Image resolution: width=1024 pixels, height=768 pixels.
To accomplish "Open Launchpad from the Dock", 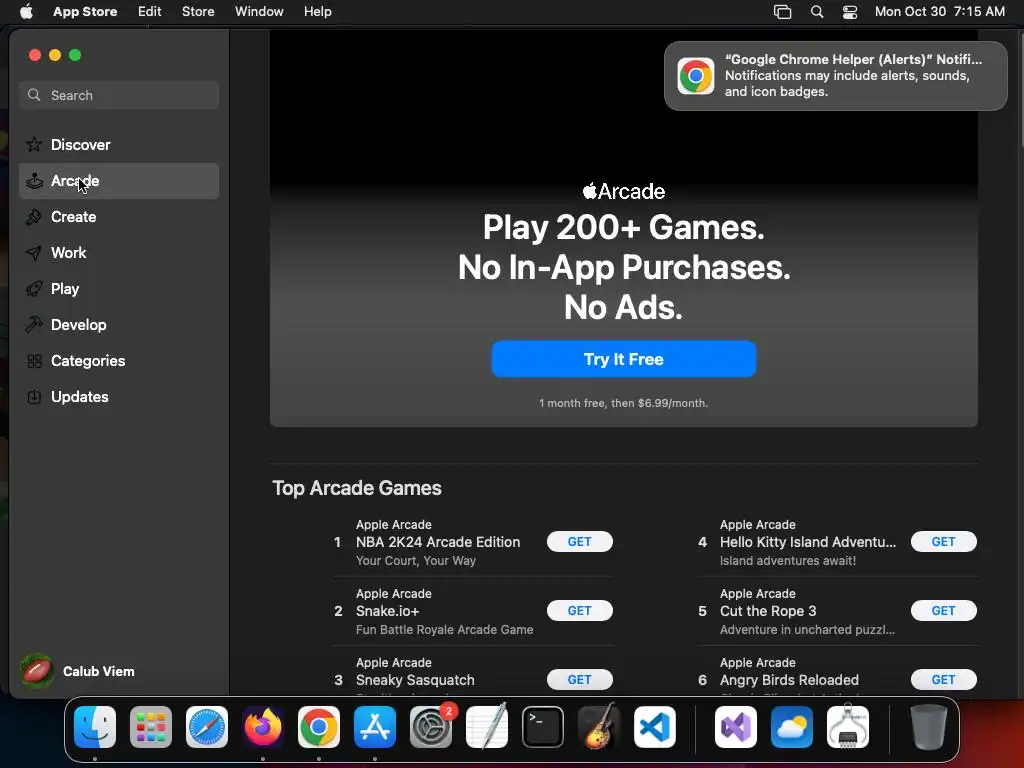I will pyautogui.click(x=151, y=727).
